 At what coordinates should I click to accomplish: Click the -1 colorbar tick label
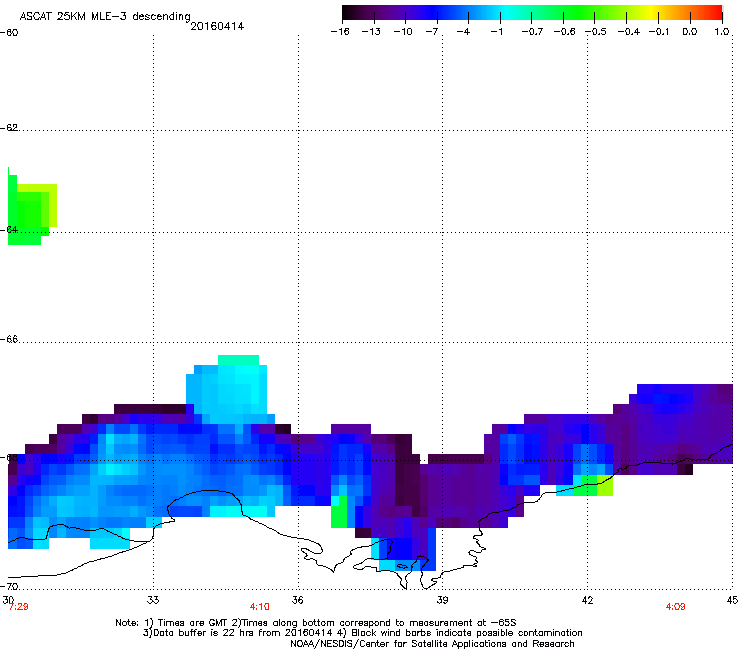tap(496, 32)
